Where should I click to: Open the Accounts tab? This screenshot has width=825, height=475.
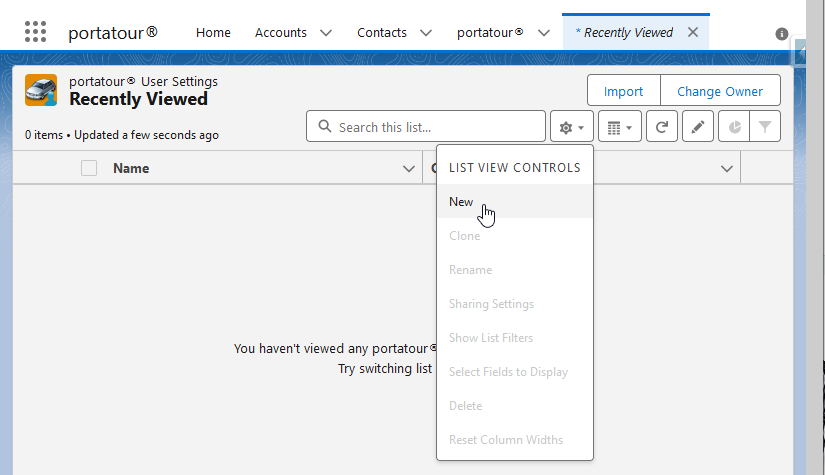tap(280, 33)
